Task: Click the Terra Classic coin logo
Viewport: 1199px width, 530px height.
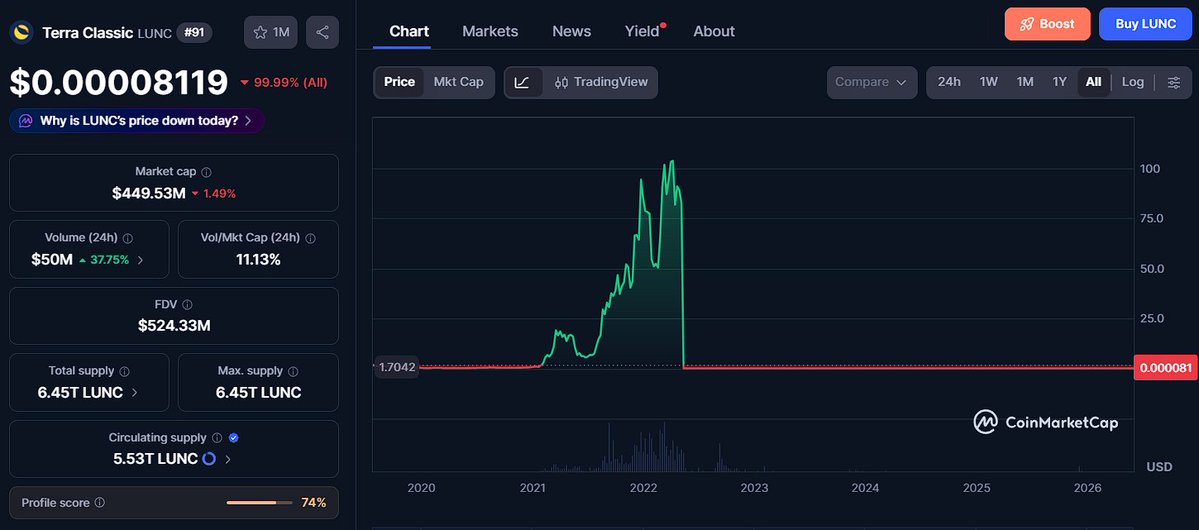Action: coord(21,32)
